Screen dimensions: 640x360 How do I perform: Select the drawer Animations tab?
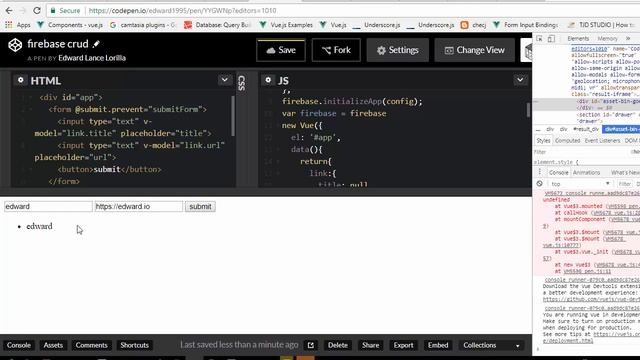point(587,173)
